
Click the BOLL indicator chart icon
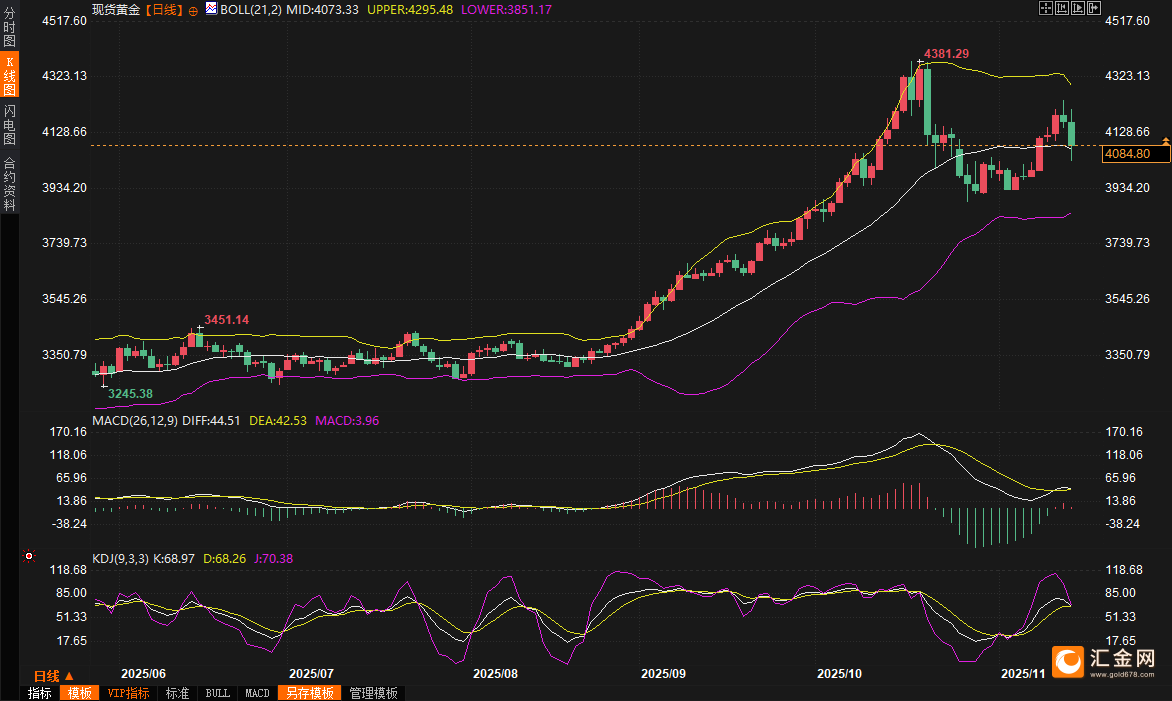210,8
